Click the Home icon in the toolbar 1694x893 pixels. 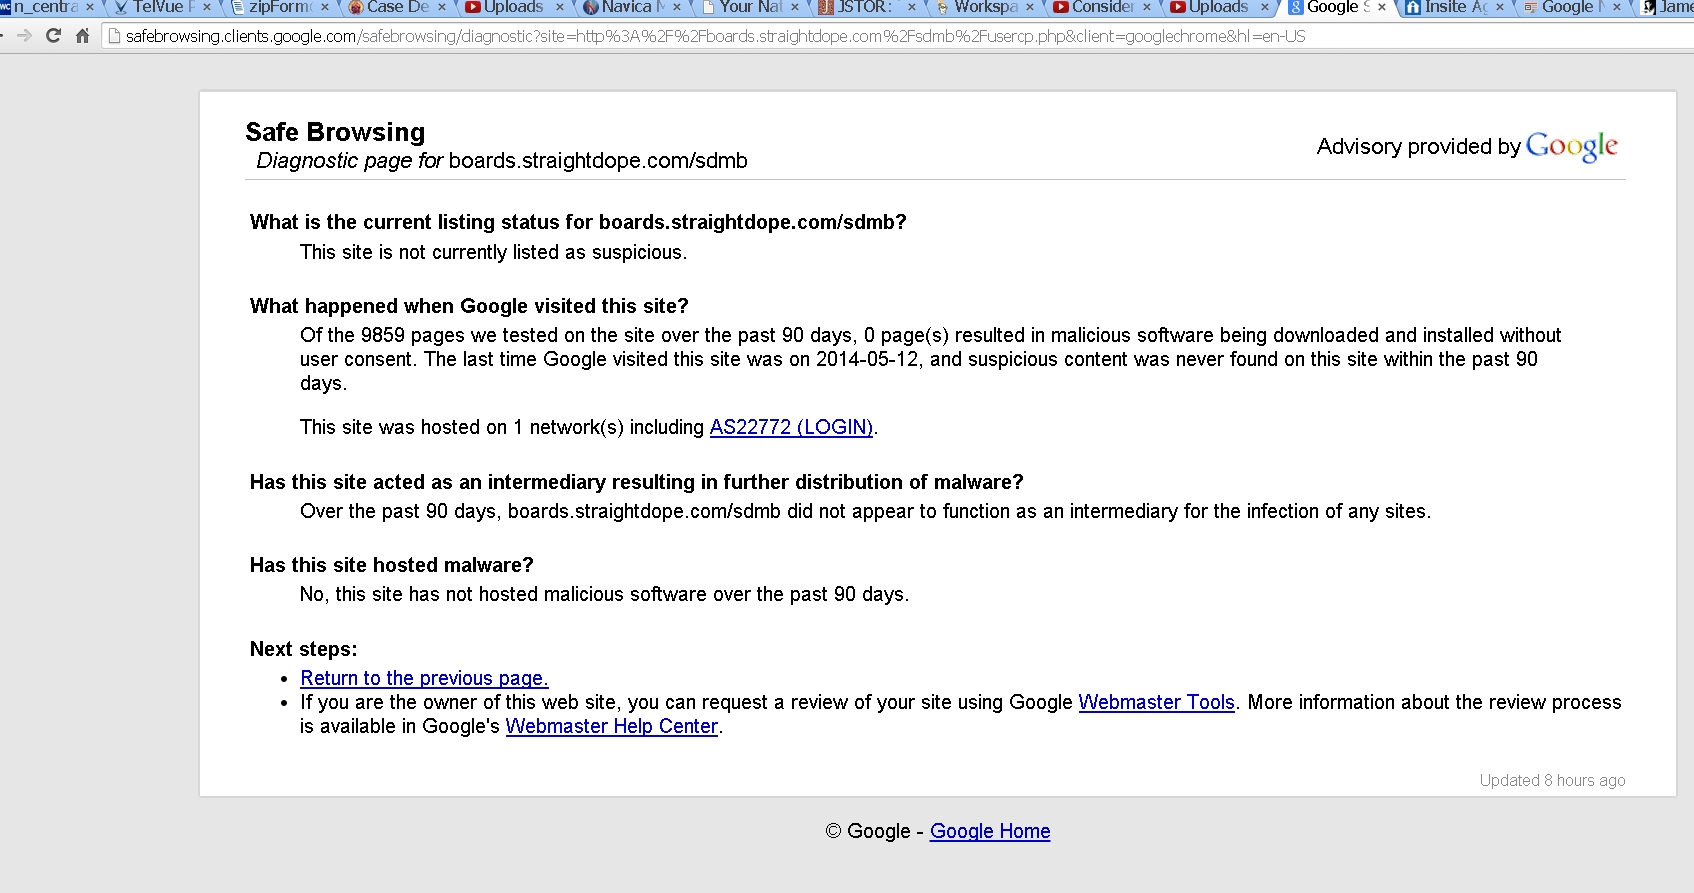click(83, 36)
